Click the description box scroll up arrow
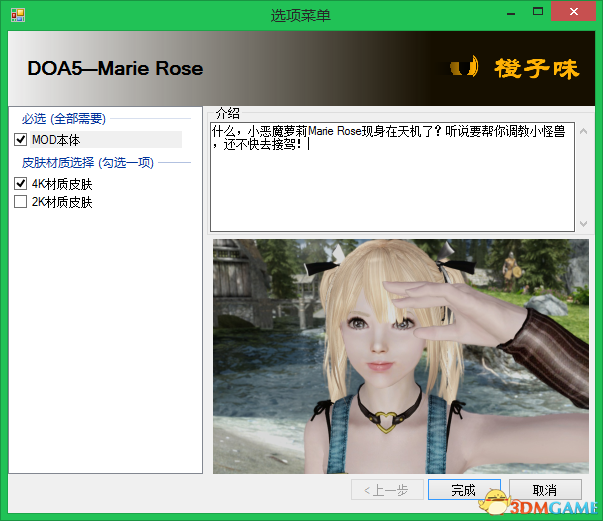The height and width of the screenshot is (521, 603). (582, 132)
